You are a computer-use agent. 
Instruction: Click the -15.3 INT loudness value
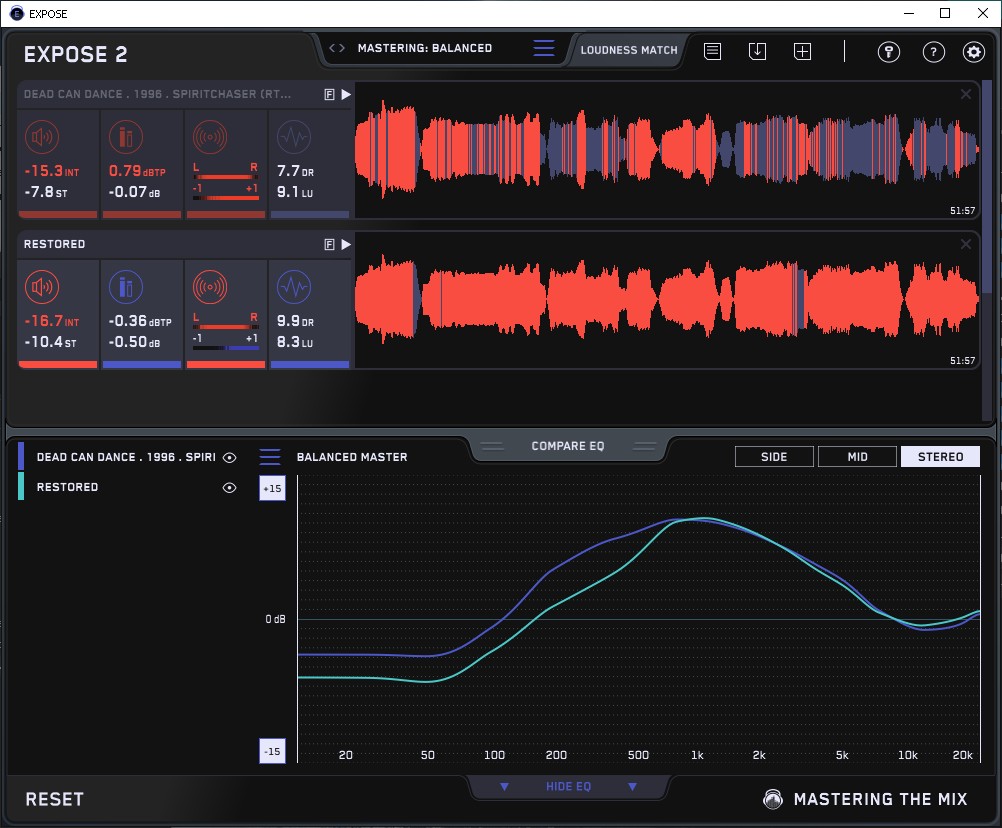pos(52,171)
